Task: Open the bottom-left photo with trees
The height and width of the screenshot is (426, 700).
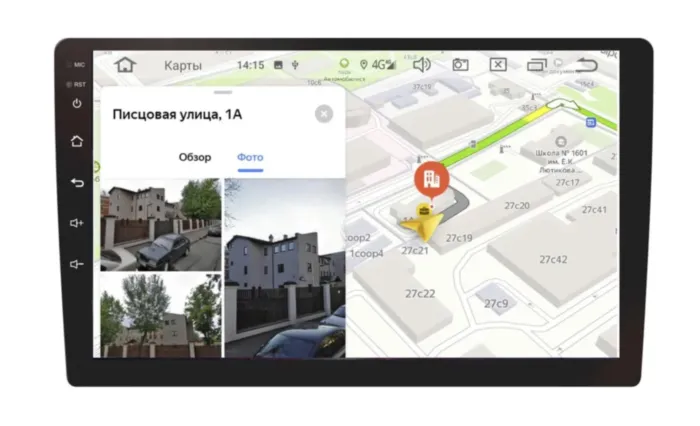Action: pyautogui.click(x=160, y=315)
